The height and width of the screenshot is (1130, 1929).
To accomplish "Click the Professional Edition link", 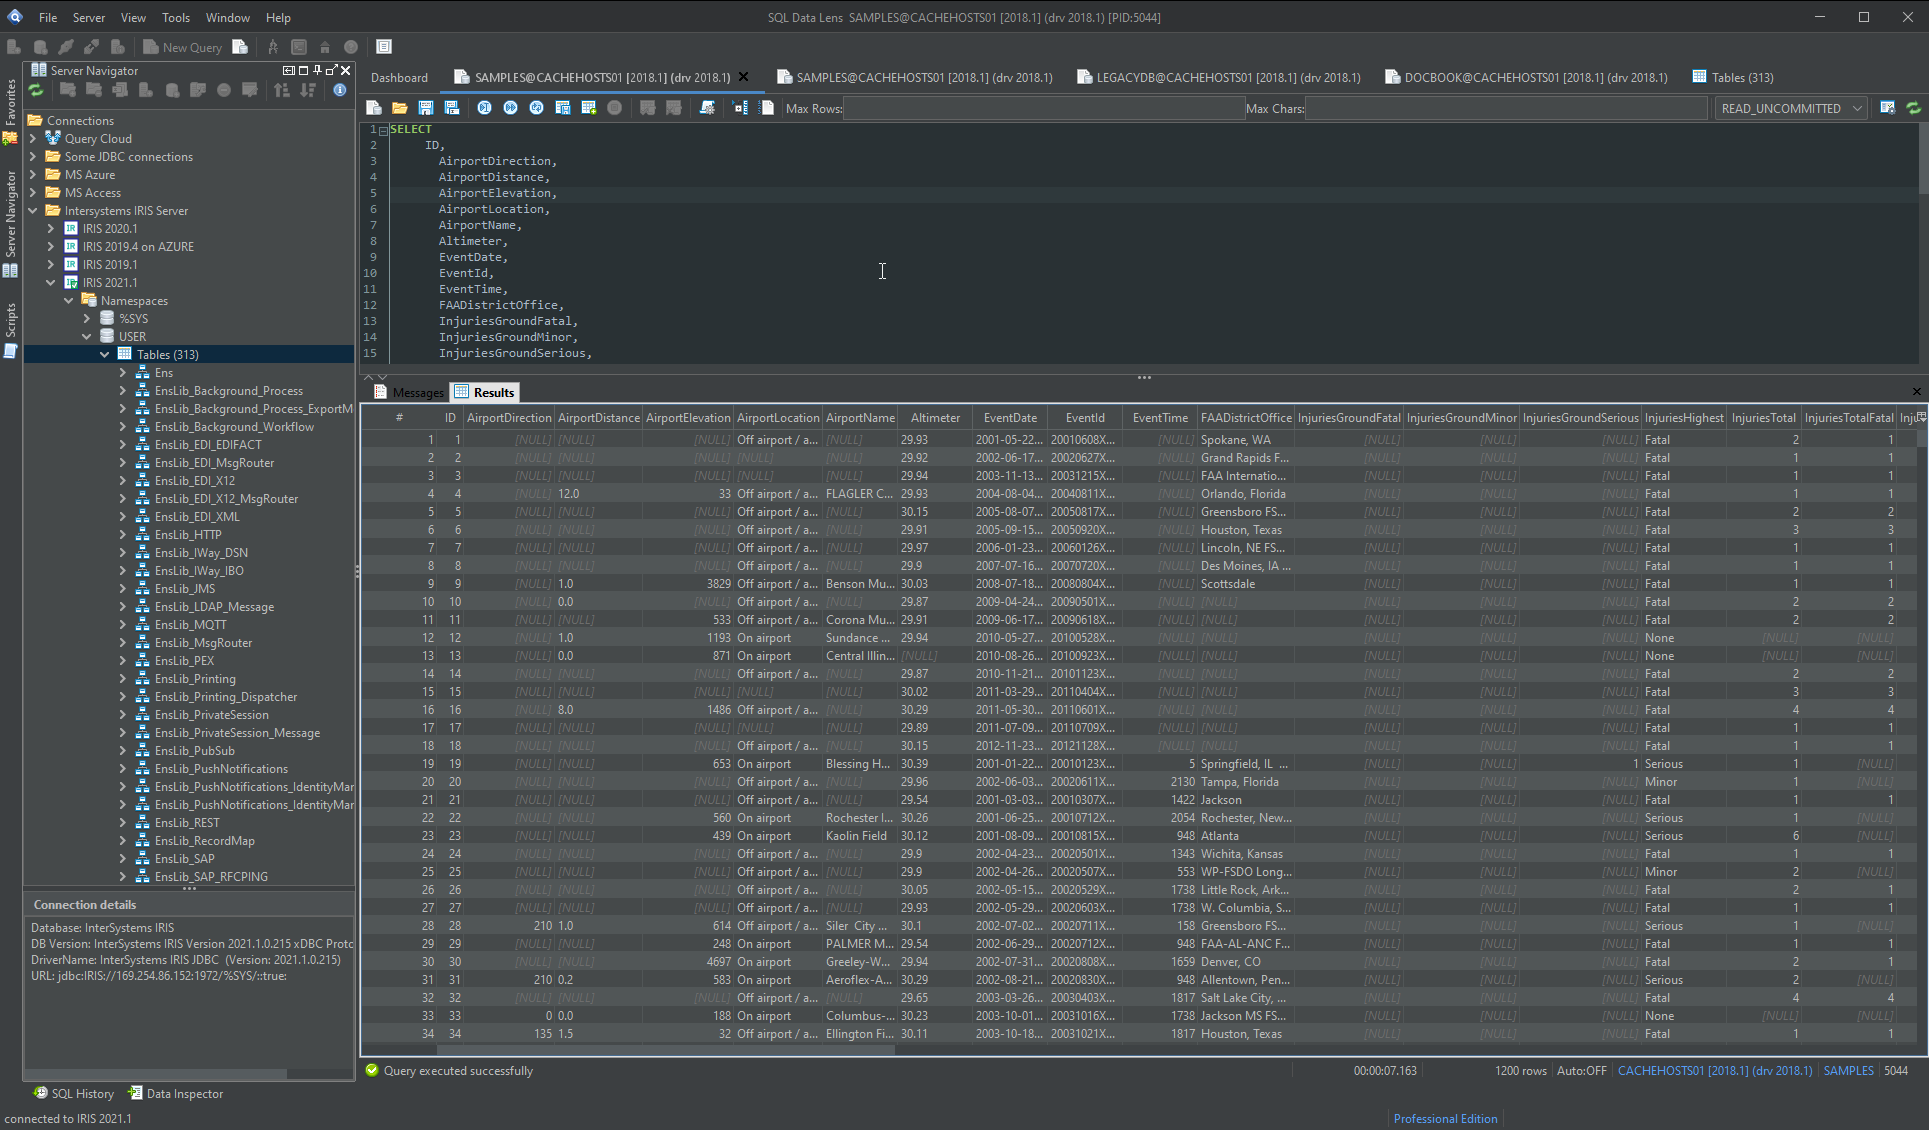I will tap(1445, 1118).
